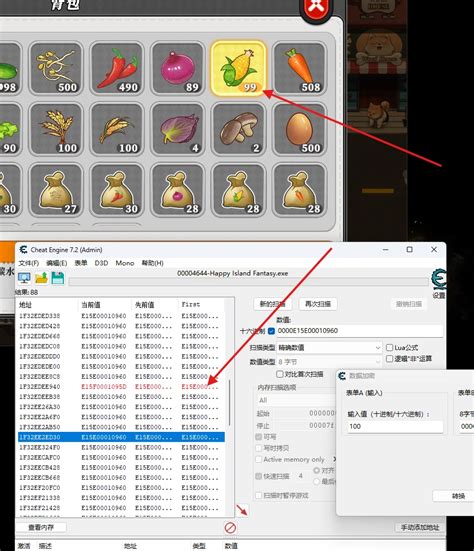Open the process list monitor icon

point(24,278)
